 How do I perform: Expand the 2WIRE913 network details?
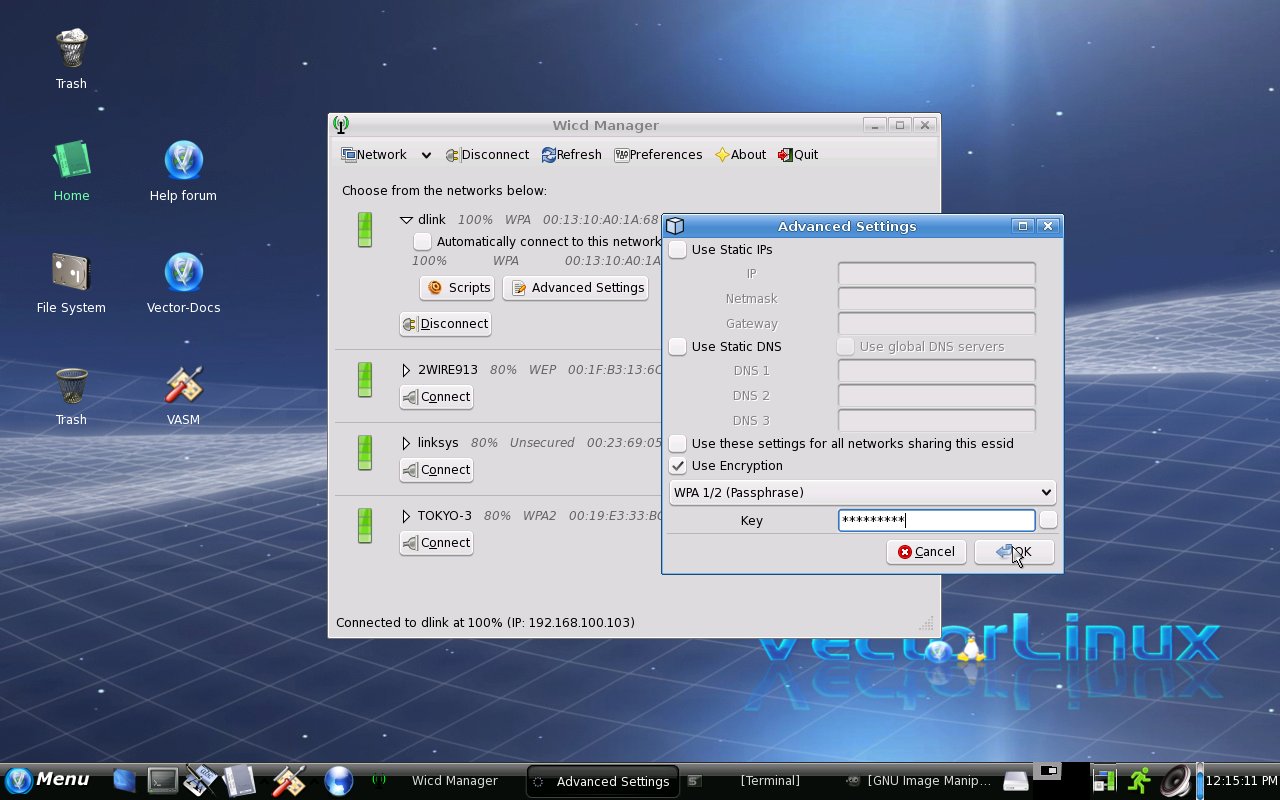tap(406, 370)
